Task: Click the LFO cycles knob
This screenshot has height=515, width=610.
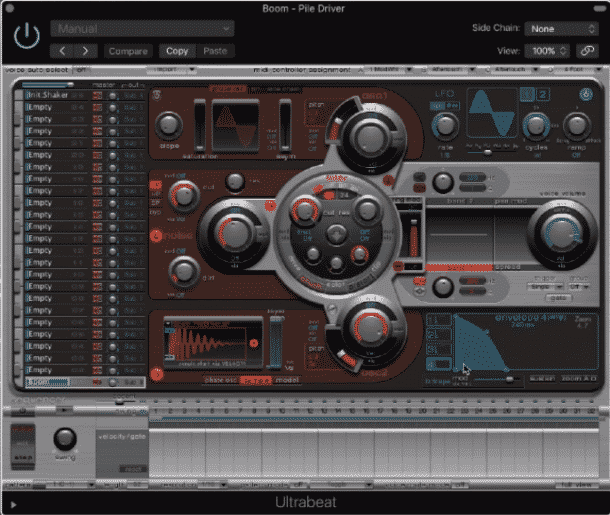Action: click(x=536, y=125)
